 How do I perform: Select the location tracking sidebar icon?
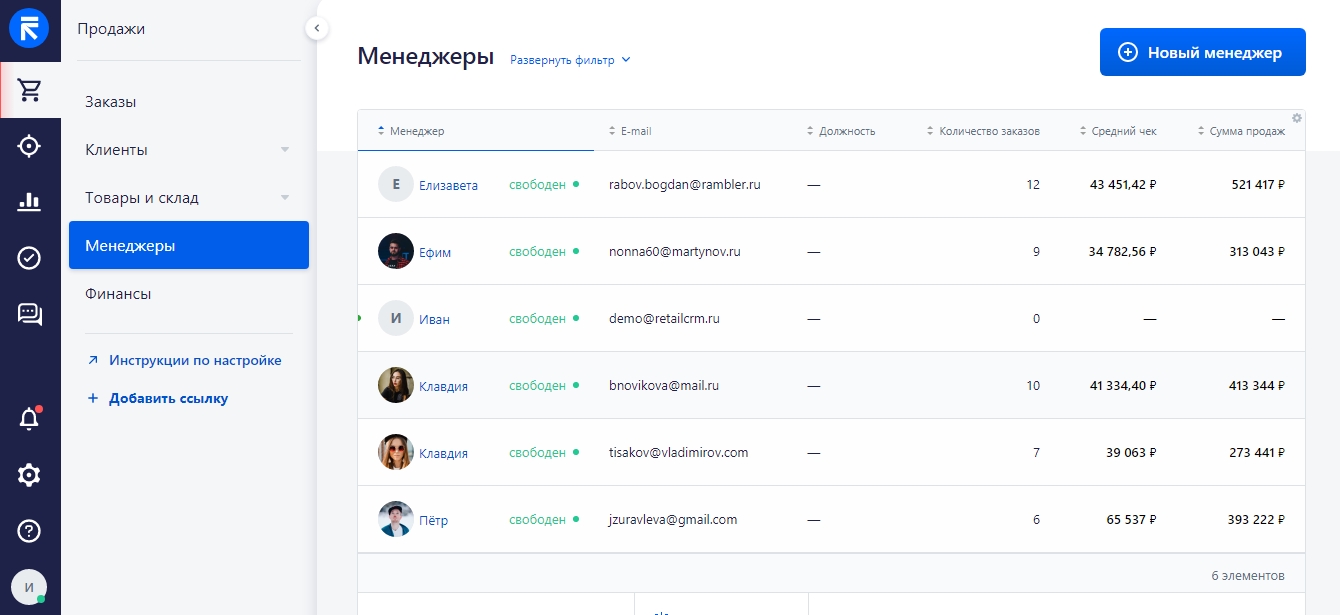30,146
